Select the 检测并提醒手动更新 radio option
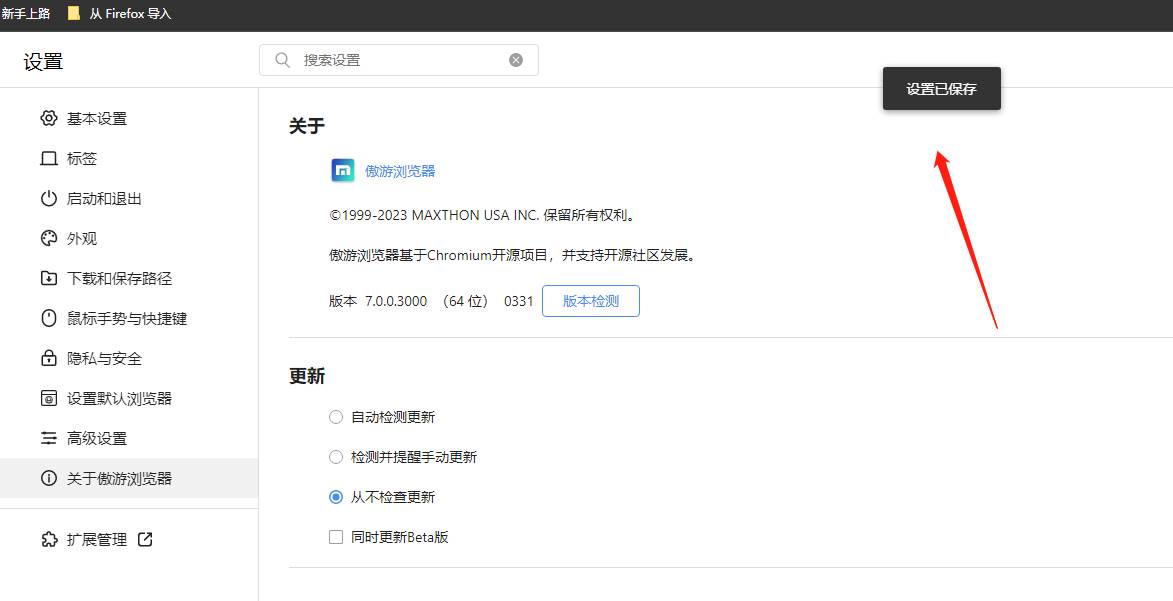This screenshot has width=1173, height=601. tap(336, 457)
